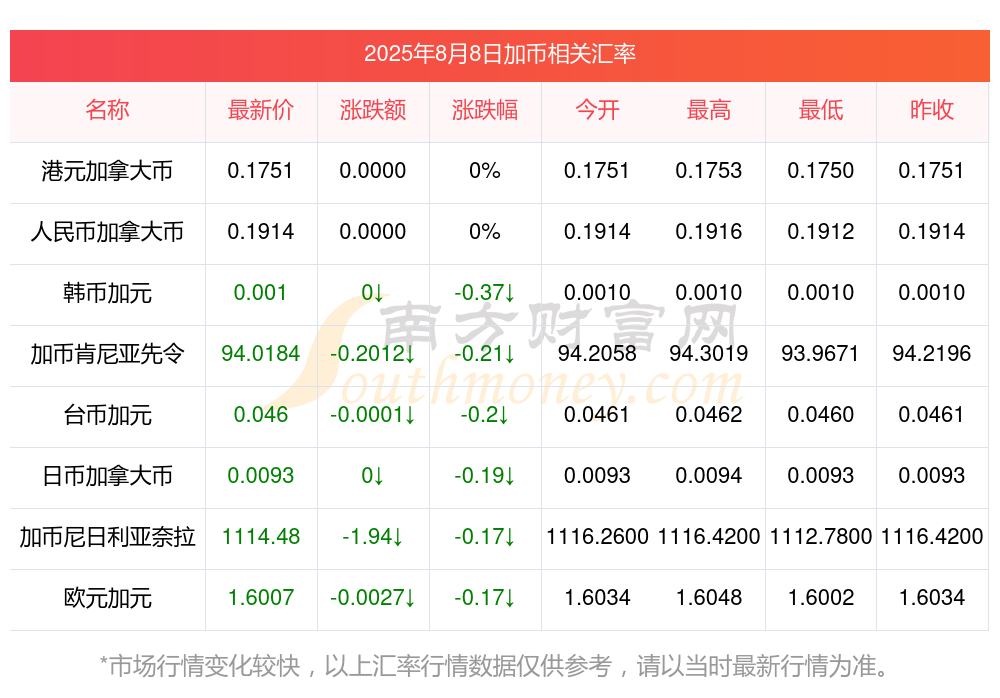The height and width of the screenshot is (698, 1000).
Task: Click the 最高 column header
Action: point(709,110)
